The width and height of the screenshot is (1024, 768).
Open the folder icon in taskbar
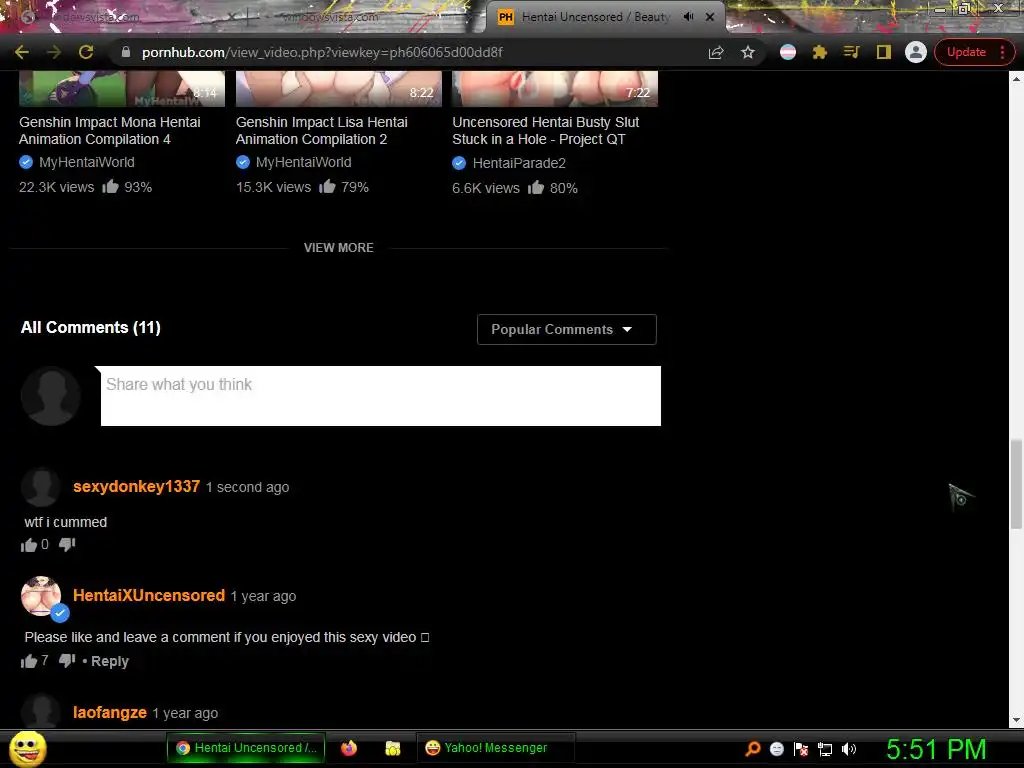(392, 748)
